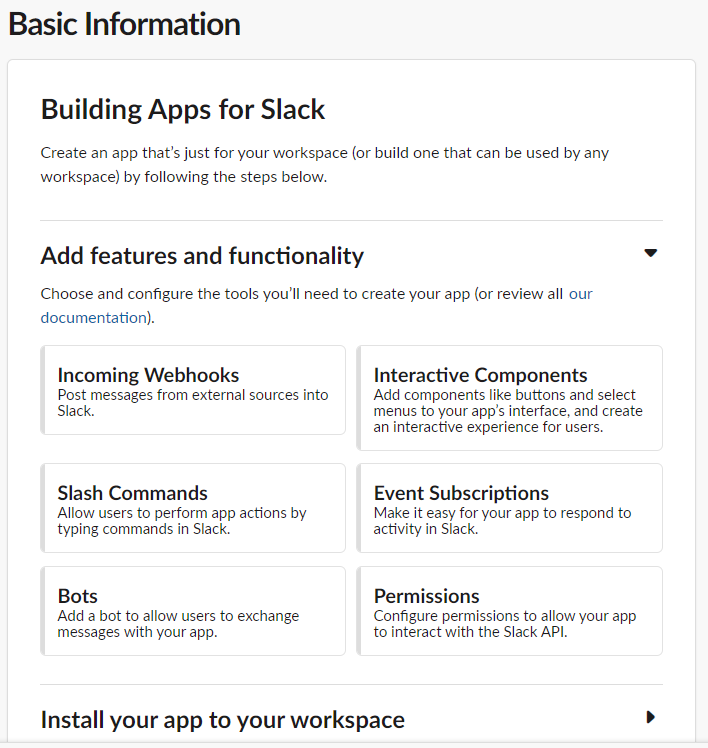Click "Add components like buttons" description text
The image size is (708, 748).
(x=508, y=411)
